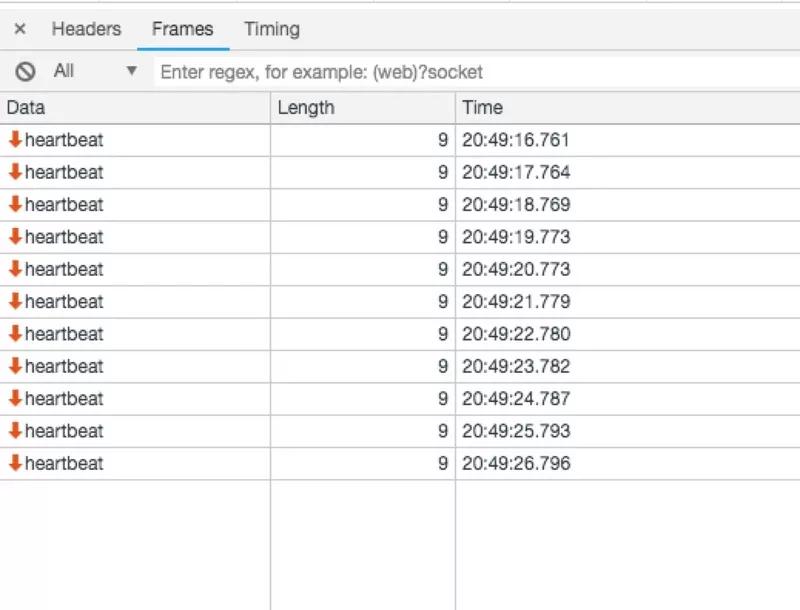Select the heartbeat frame at 20:49:23.782

tap(64, 366)
